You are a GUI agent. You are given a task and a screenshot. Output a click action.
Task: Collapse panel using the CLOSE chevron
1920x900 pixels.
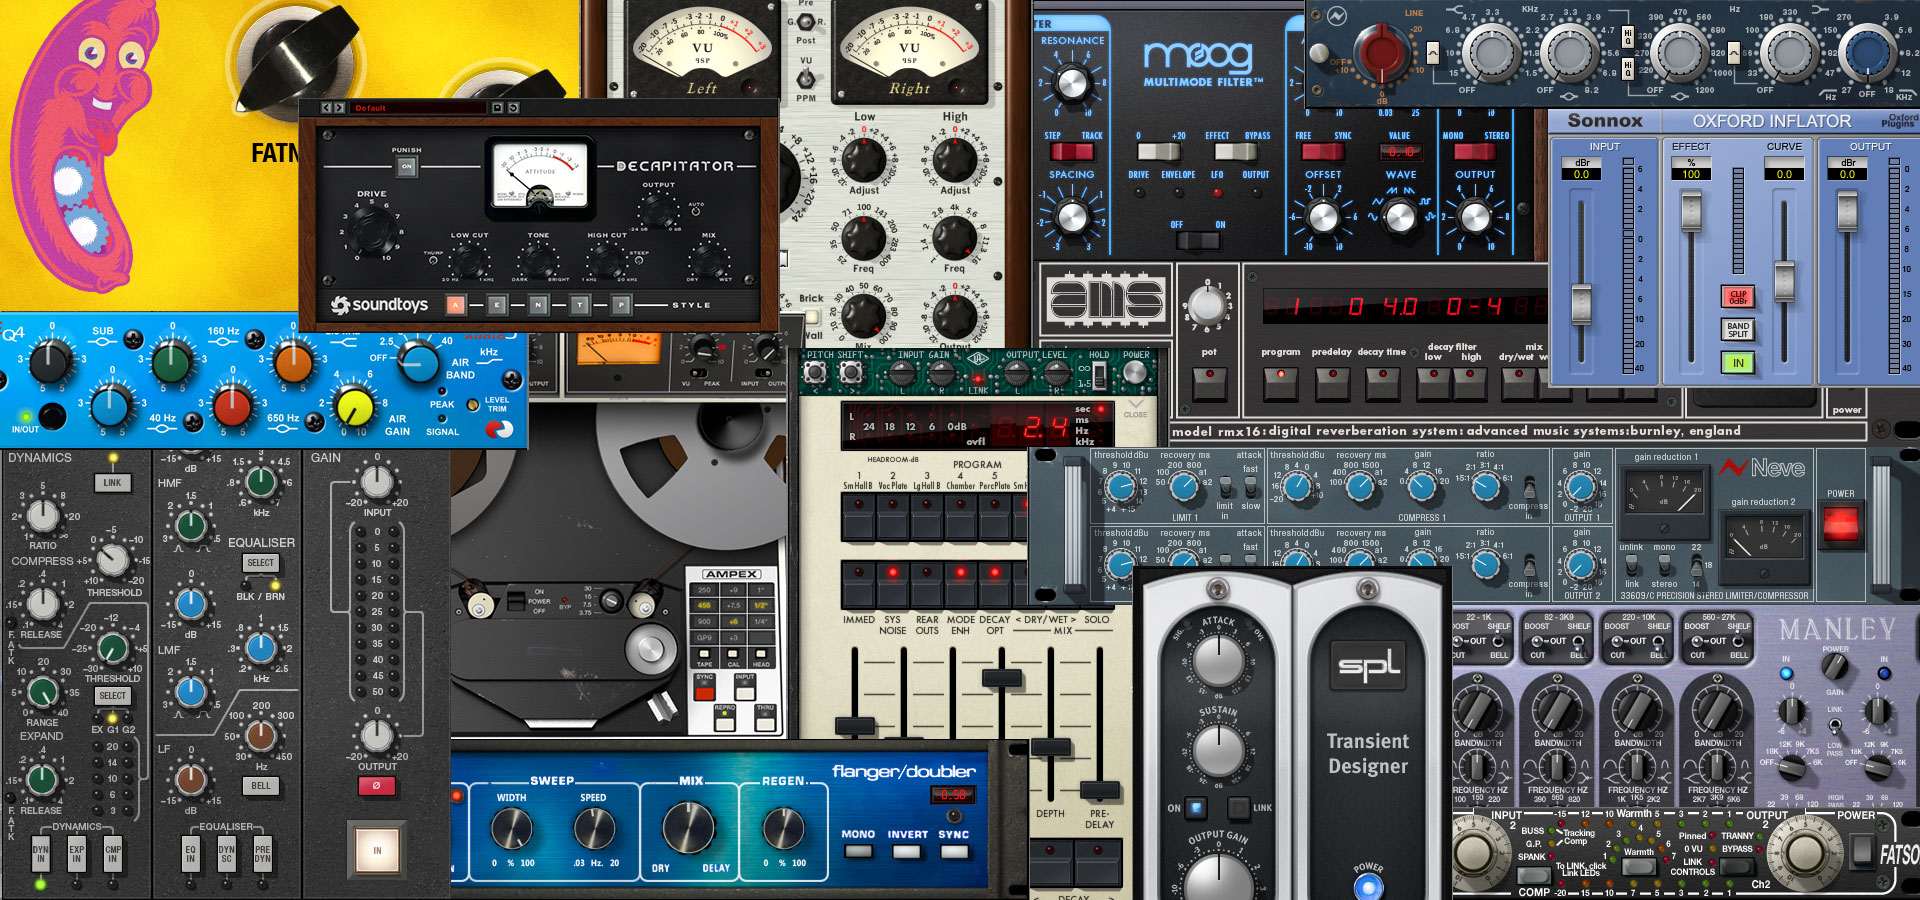(x=1135, y=407)
